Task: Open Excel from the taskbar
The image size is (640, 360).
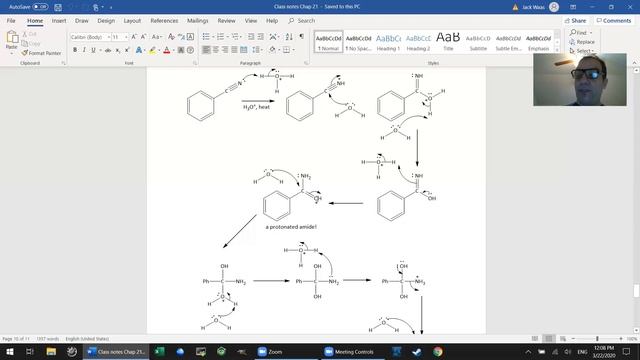Action: pyautogui.click(x=160, y=351)
